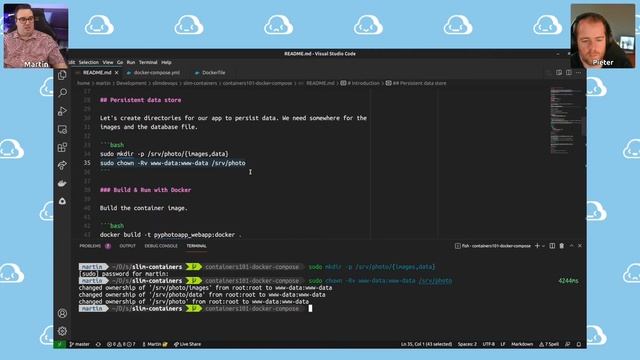The height and width of the screenshot is (360, 640).
Task: Open launch profile dropdown beside plus
Action: (x=543, y=246)
